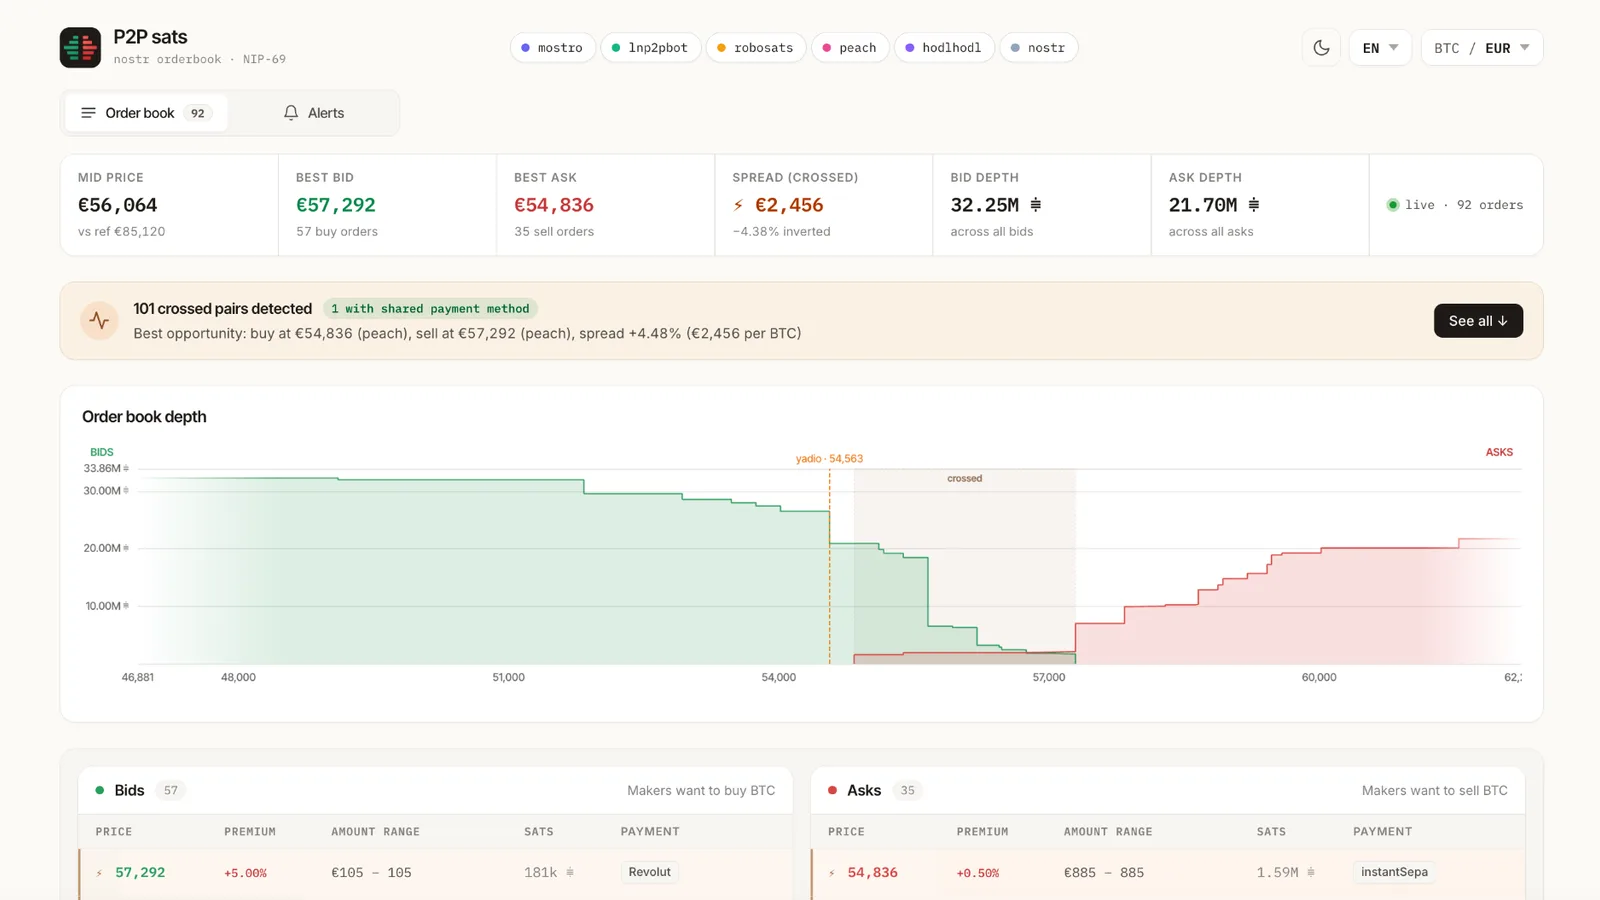The height and width of the screenshot is (900, 1600).
Task: Click the BIDS chart legend label
Action: 102,452
